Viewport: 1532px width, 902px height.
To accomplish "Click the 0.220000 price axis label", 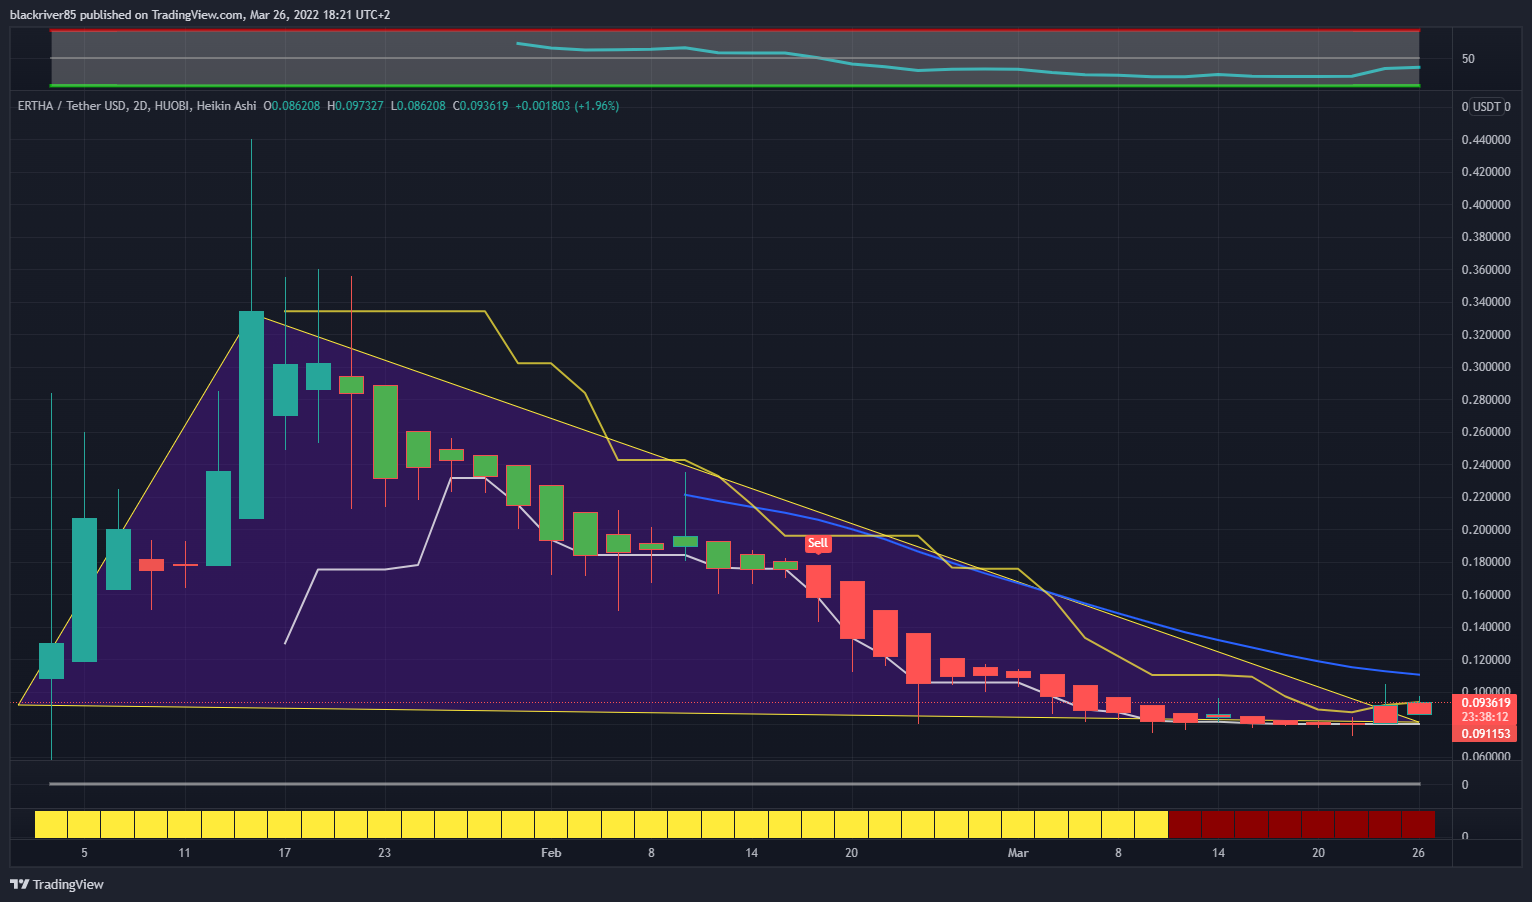I will tap(1486, 497).
